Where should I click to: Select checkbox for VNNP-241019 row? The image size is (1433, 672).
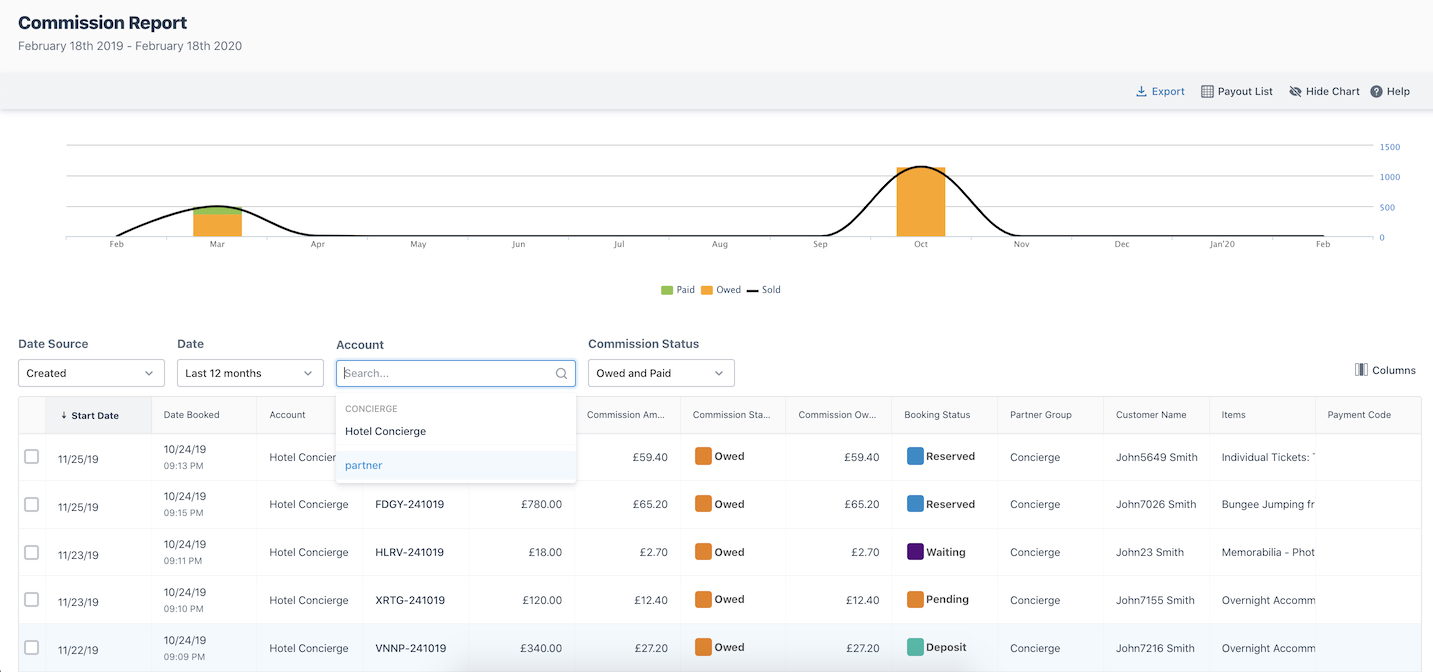pyautogui.click(x=32, y=647)
